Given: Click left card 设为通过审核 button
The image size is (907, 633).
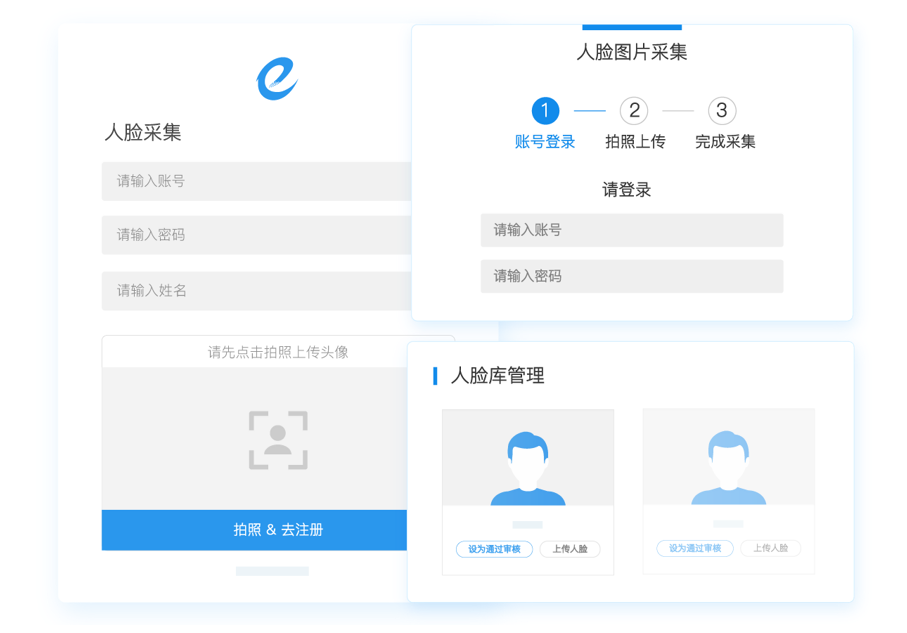Looking at the screenshot, I should [x=494, y=549].
